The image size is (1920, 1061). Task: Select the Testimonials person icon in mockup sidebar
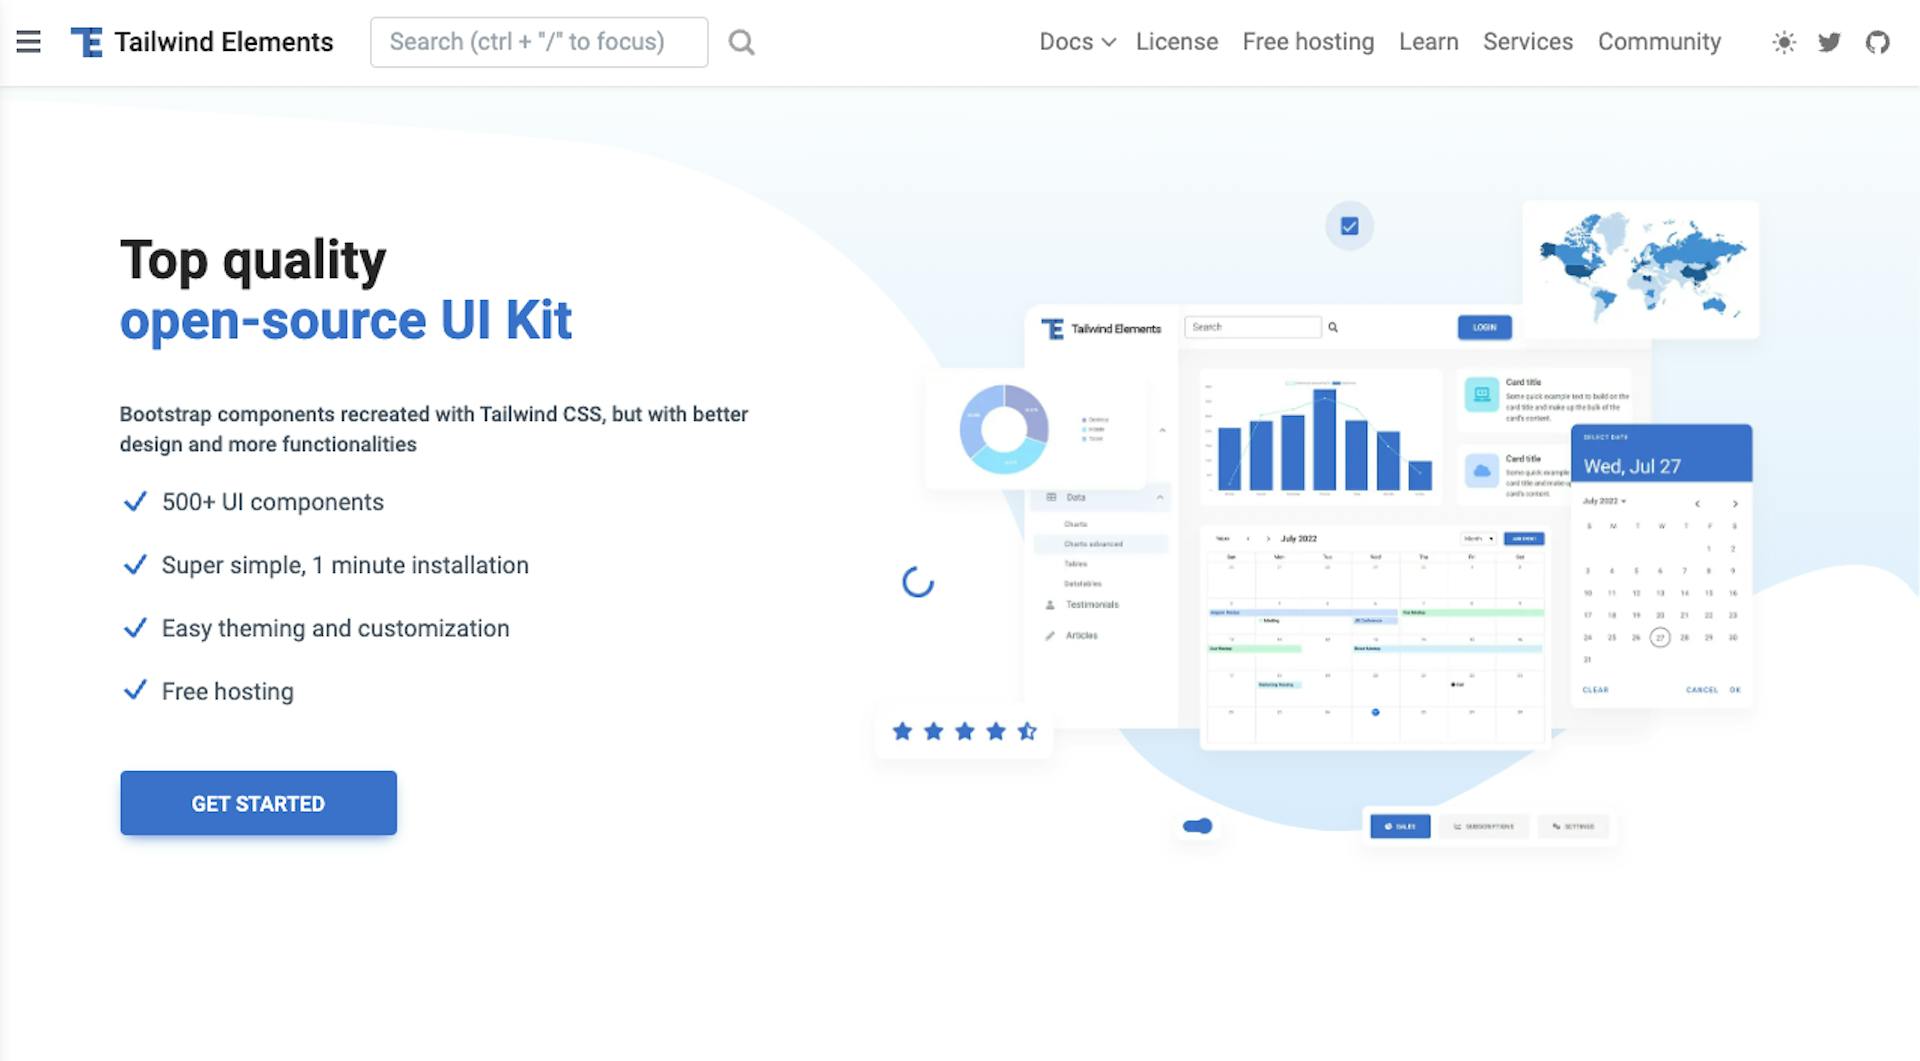pos(1050,604)
